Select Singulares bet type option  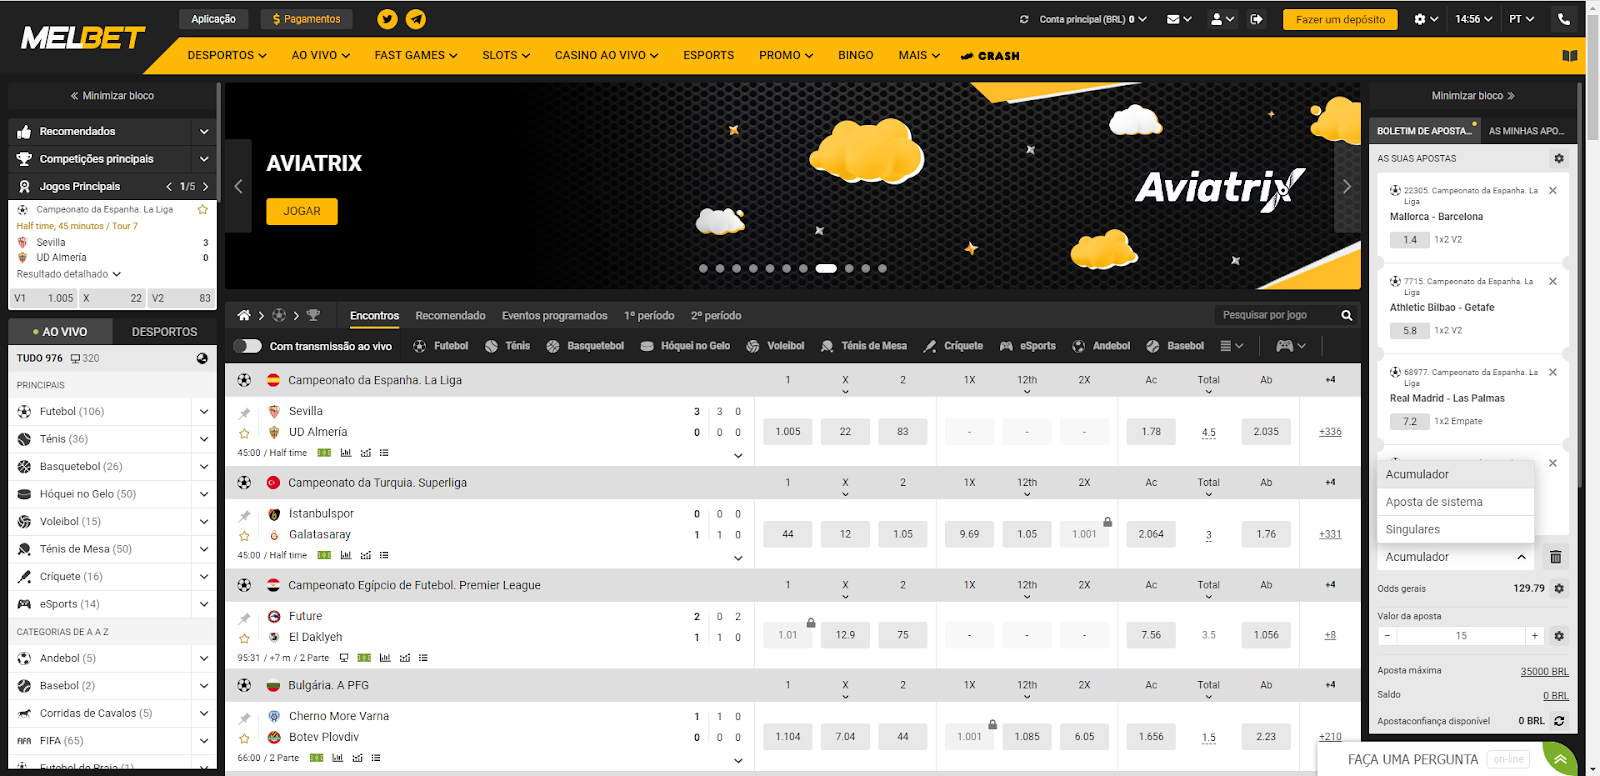point(1455,530)
